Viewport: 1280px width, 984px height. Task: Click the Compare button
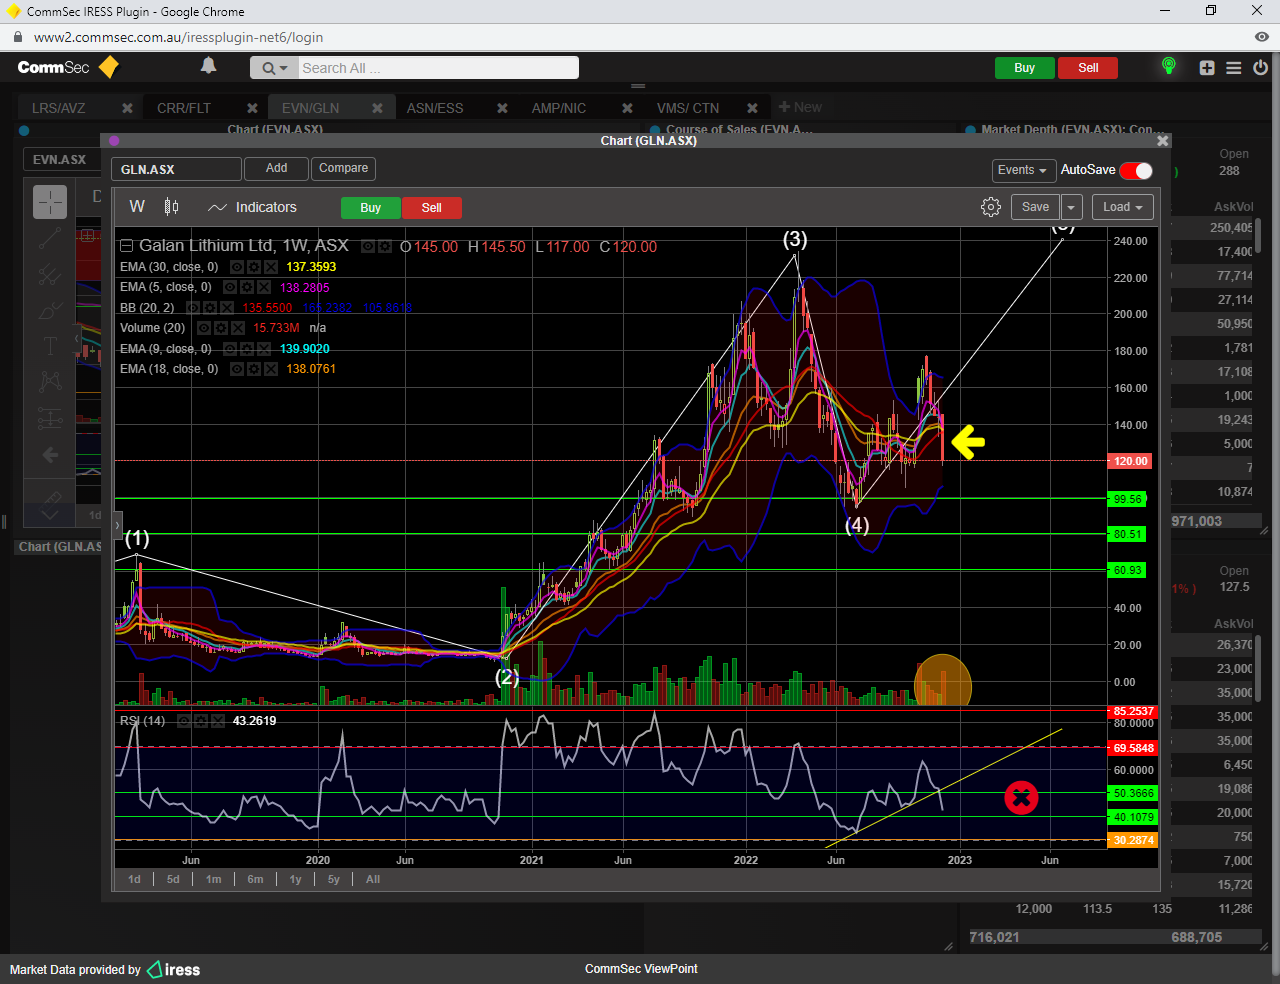(343, 168)
